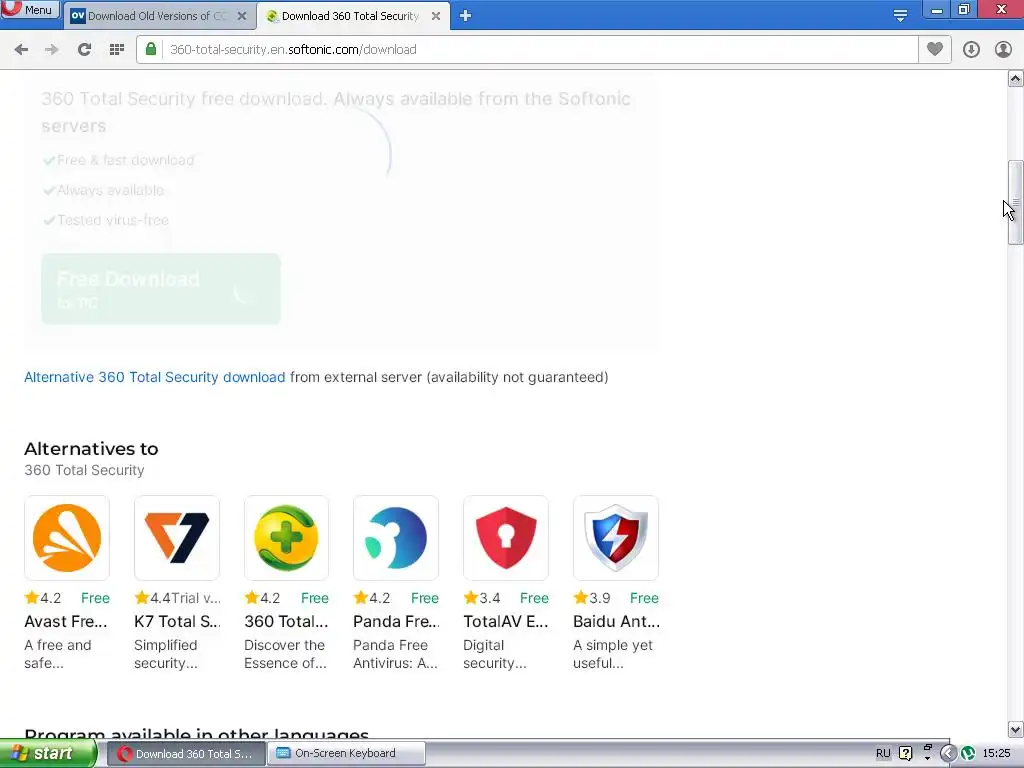Expand hidden tray icons arrow
The height and width of the screenshot is (768, 1024).
pyautogui.click(x=948, y=753)
